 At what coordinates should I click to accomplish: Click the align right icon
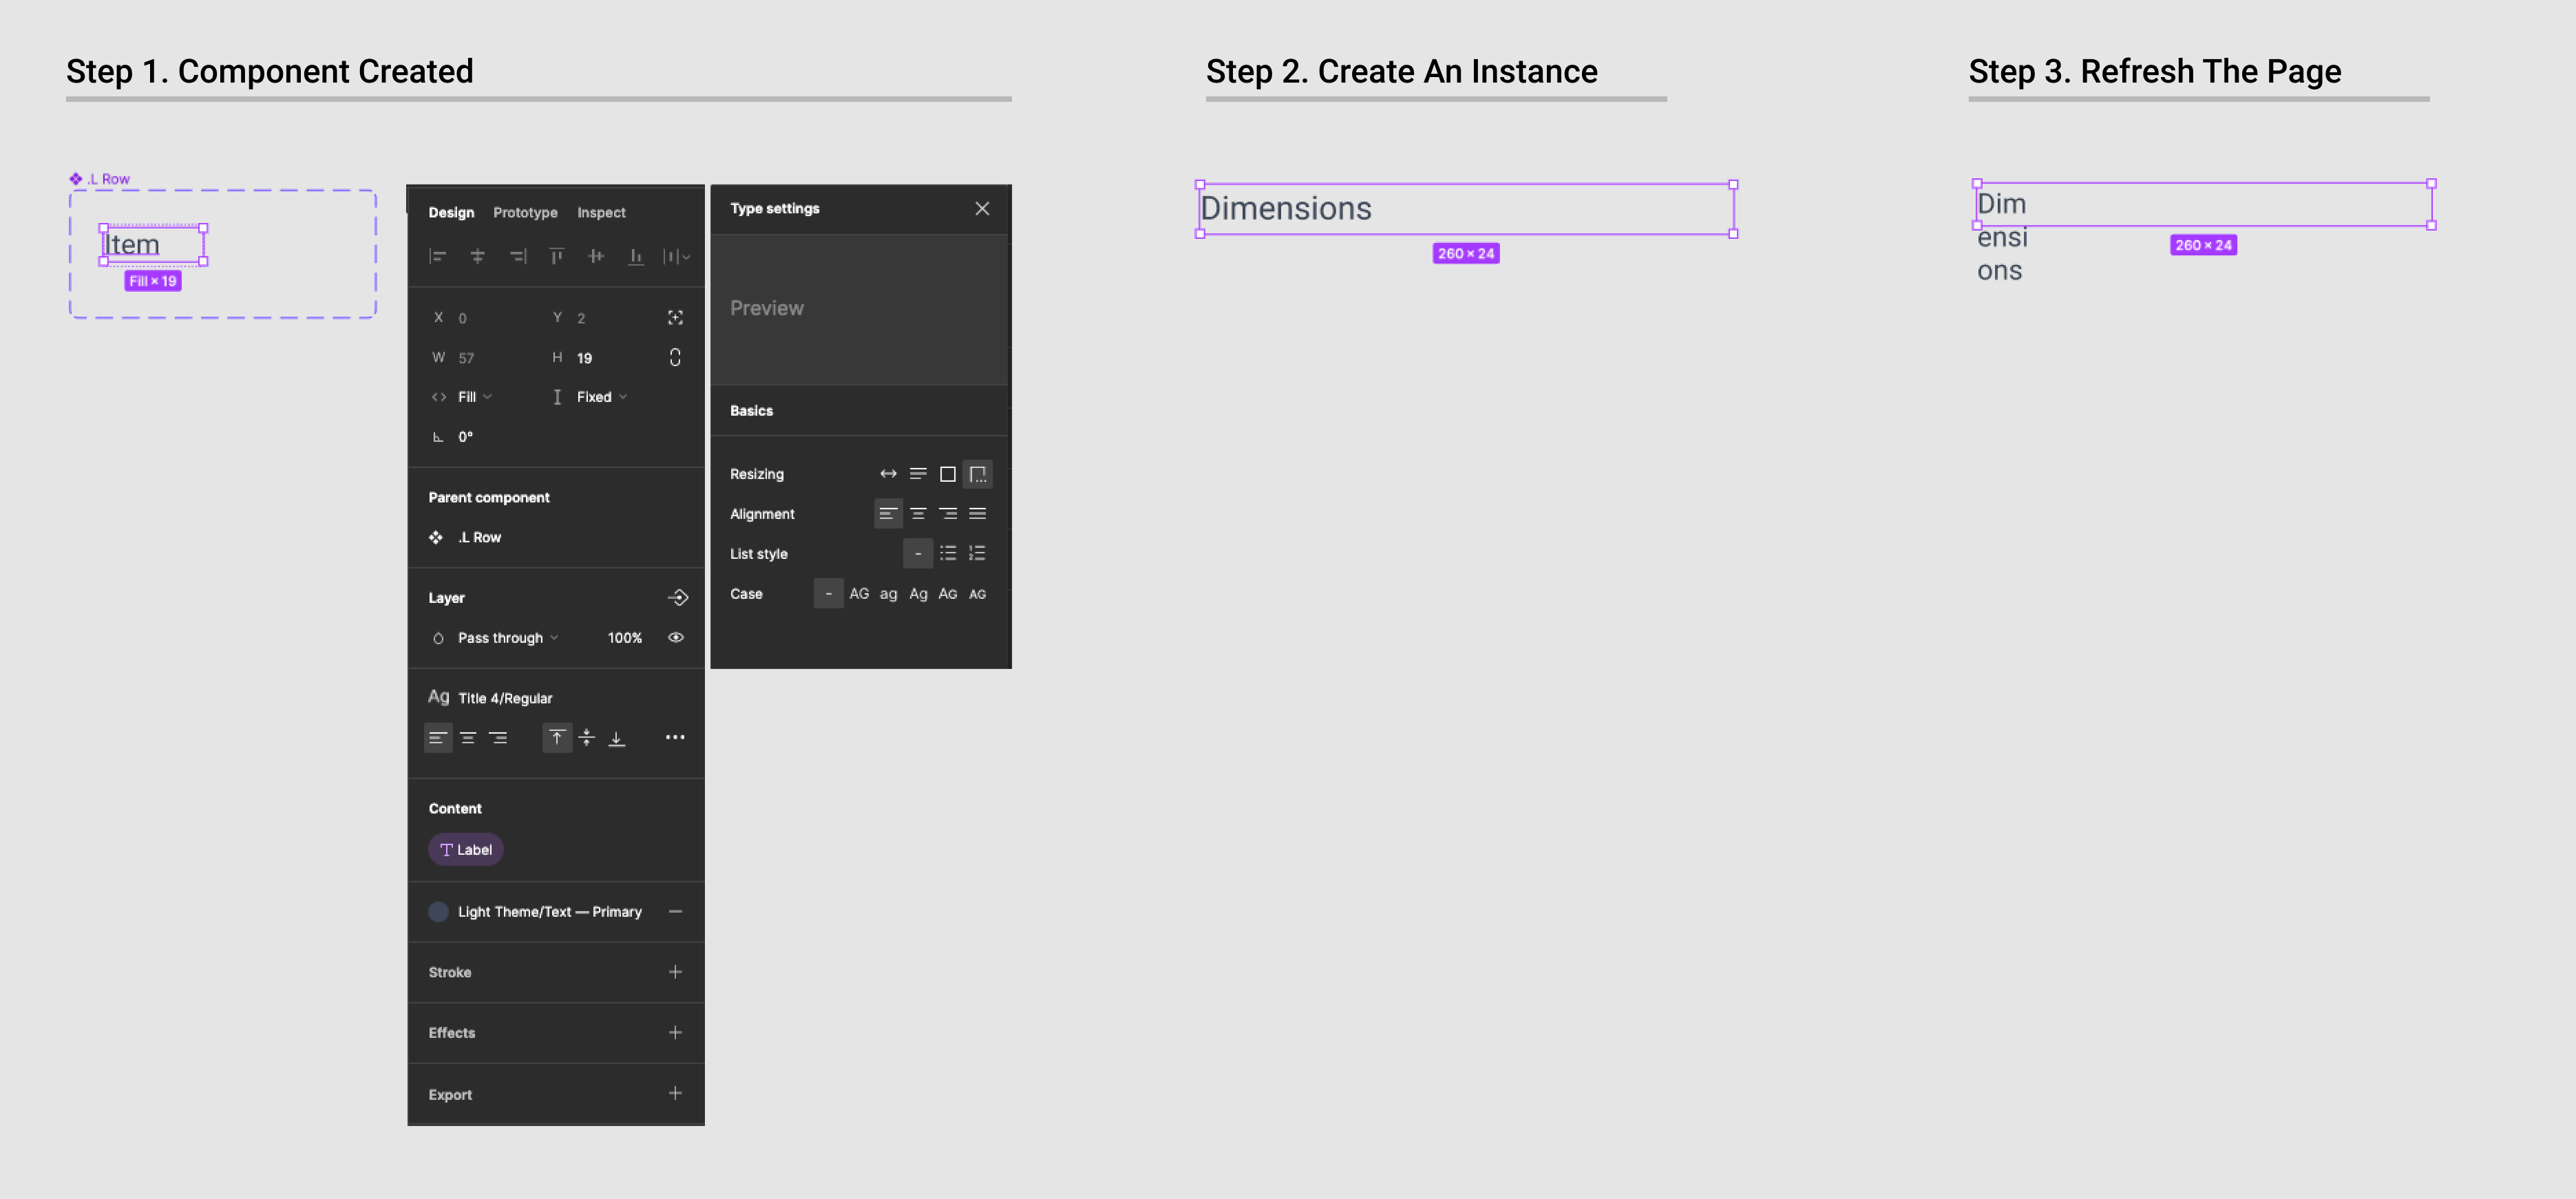tap(517, 257)
